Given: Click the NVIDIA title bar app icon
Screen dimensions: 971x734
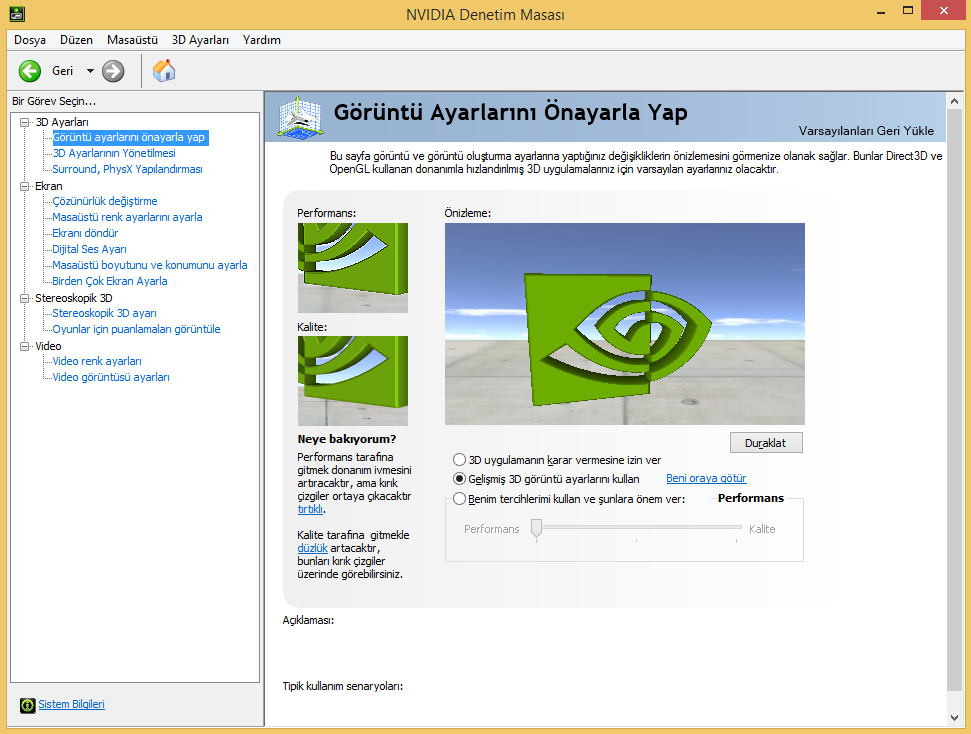Looking at the screenshot, I should 17,13.
